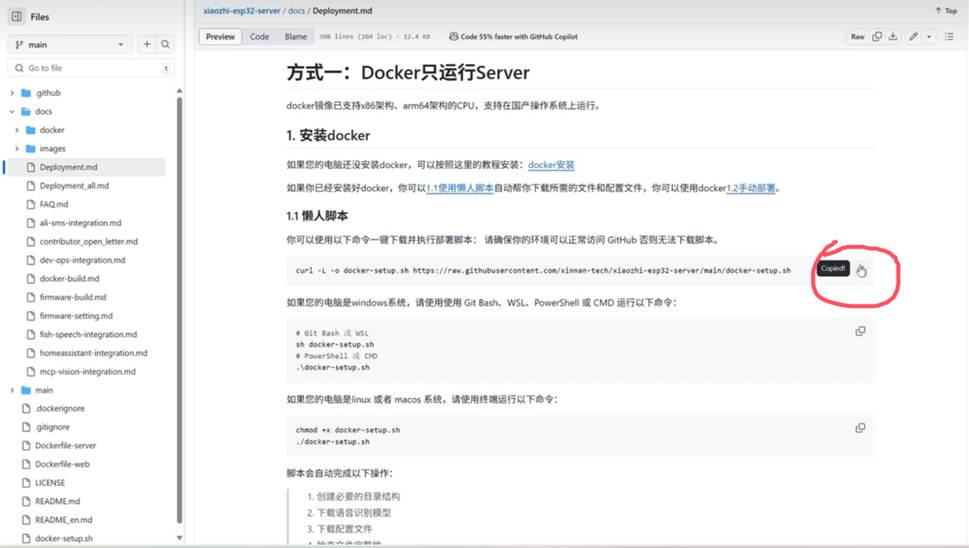
Task: Click the add file plus icon
Action: click(x=147, y=44)
